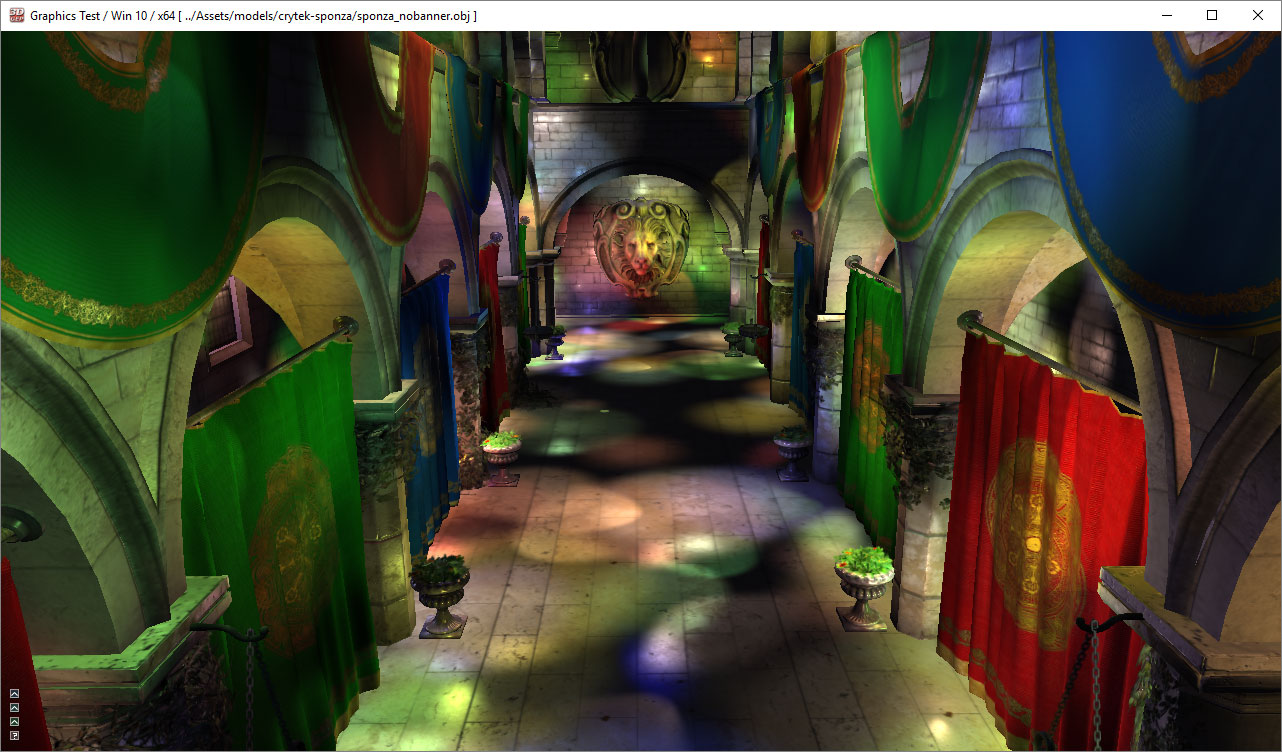Click the Graphics Test application icon
This screenshot has width=1282, height=752.
[x=16, y=15]
